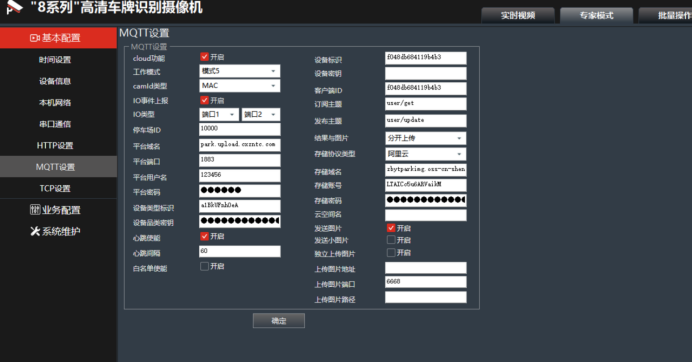
Task: Click the 设备品类密钥 password field
Action: point(240,221)
